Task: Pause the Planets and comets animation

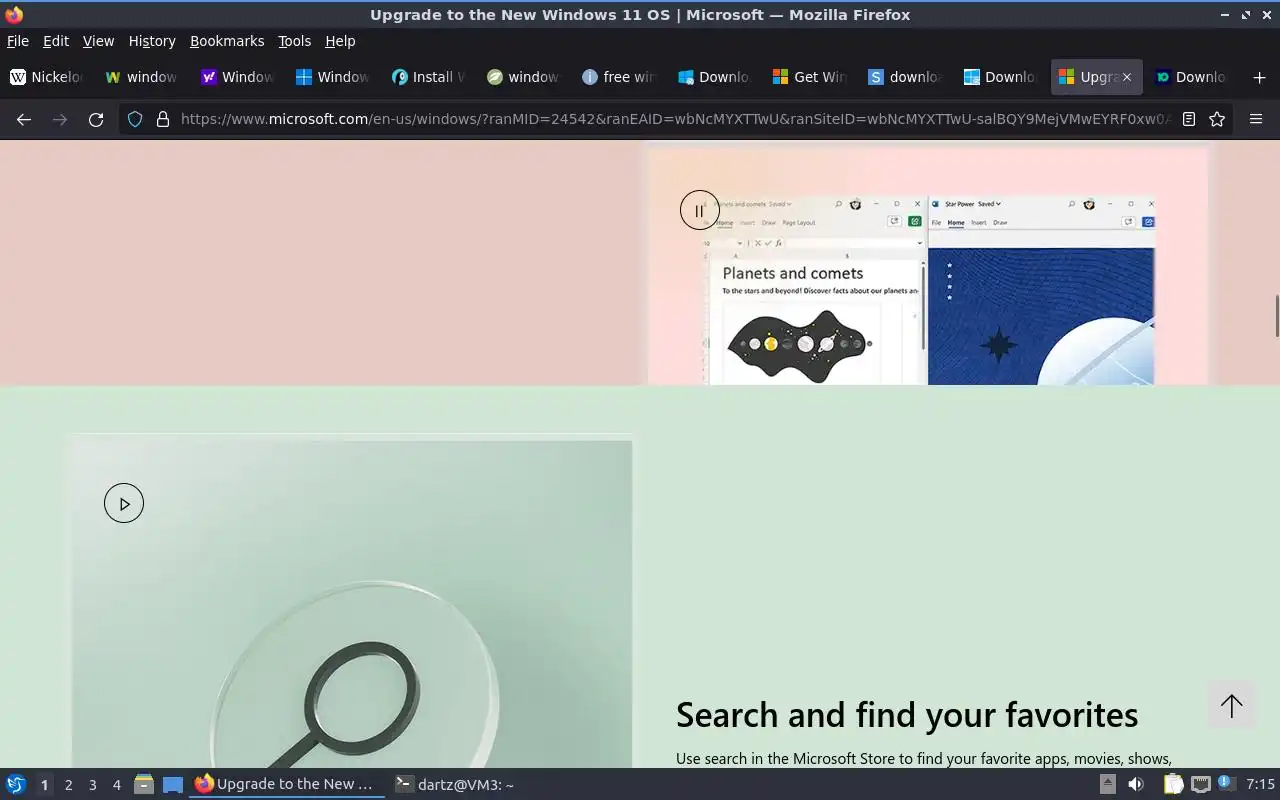Action: tap(700, 210)
